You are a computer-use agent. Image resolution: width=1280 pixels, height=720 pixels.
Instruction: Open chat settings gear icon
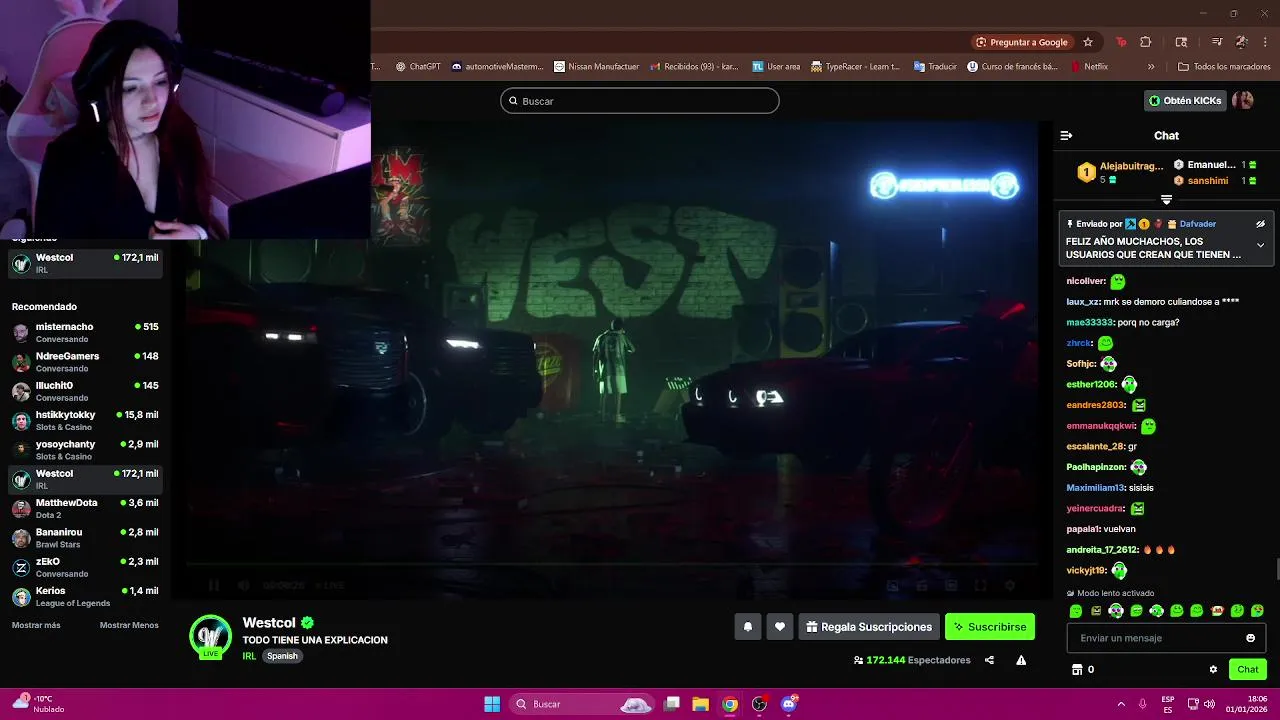coord(1213,670)
